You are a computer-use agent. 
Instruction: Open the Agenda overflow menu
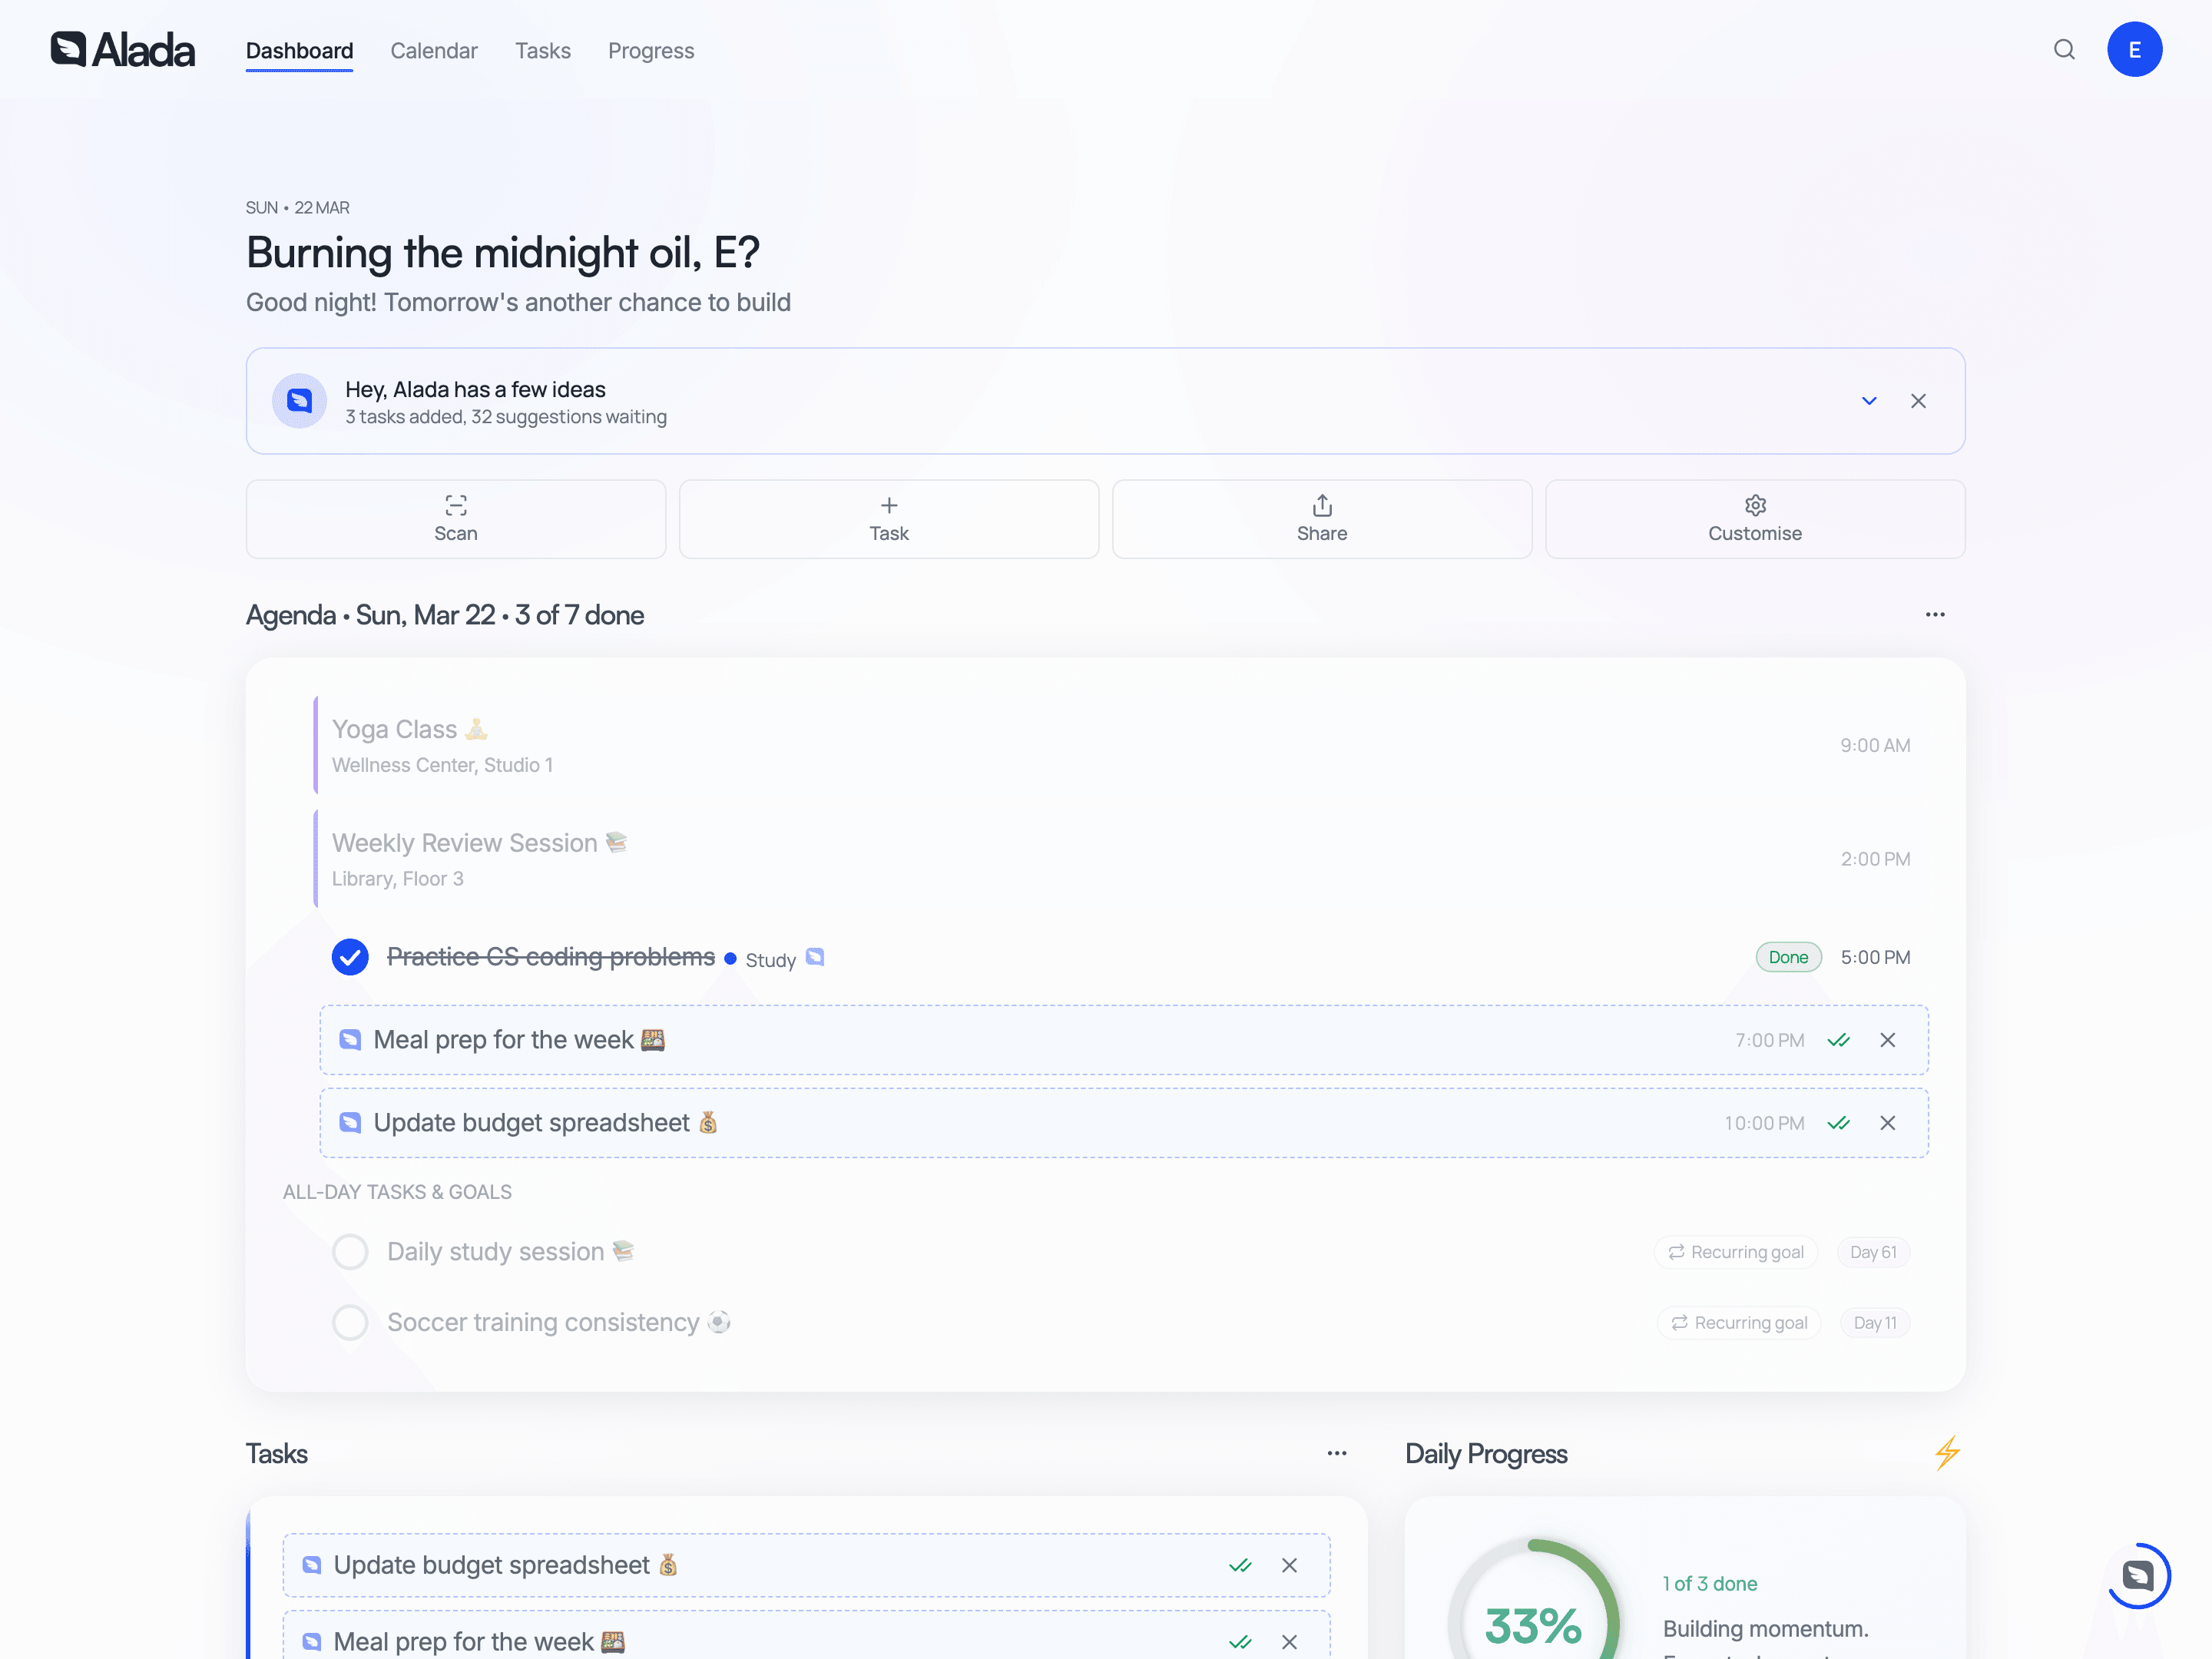1935,614
